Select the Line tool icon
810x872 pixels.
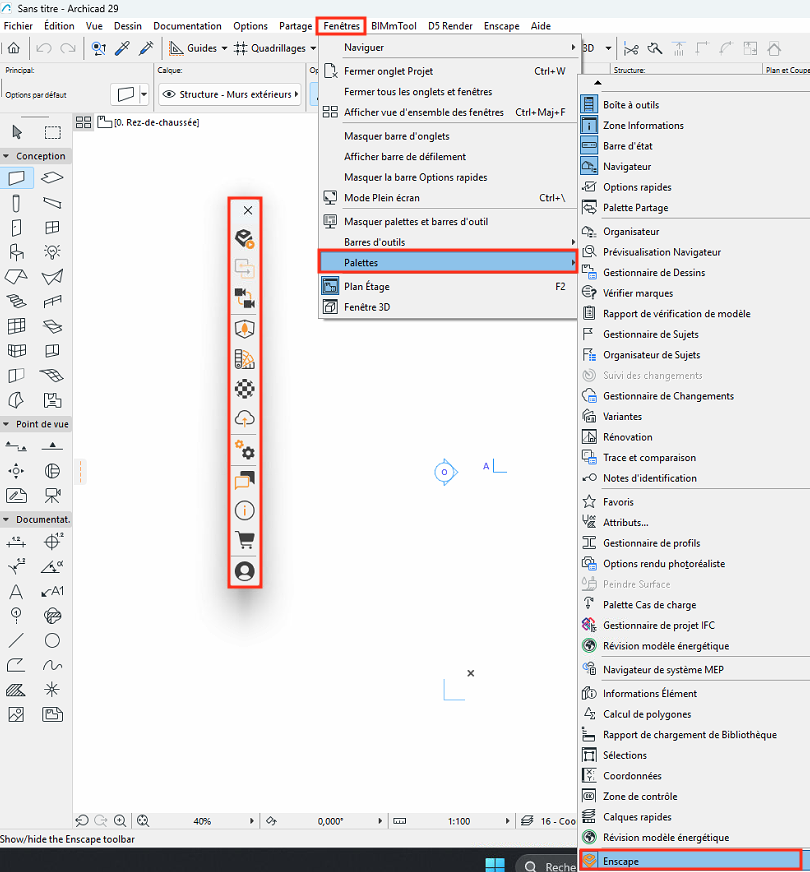16,641
